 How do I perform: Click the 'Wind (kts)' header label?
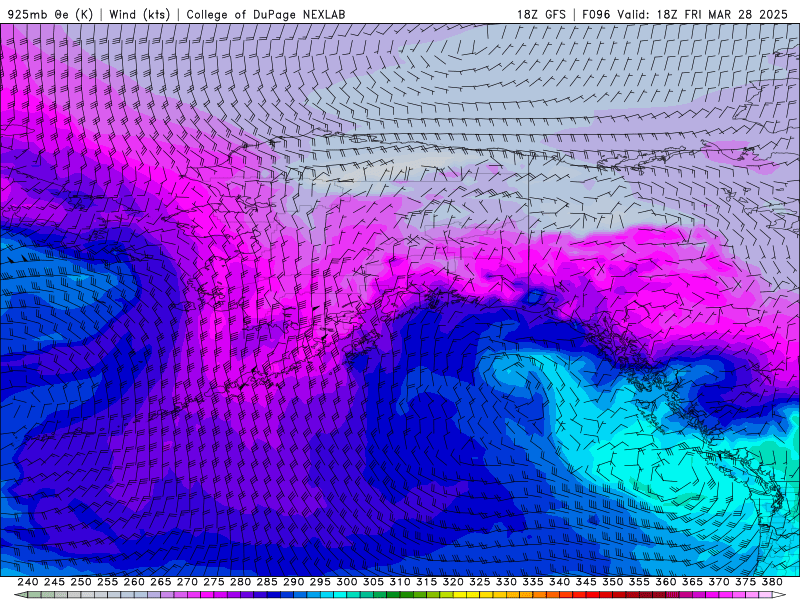point(139,14)
